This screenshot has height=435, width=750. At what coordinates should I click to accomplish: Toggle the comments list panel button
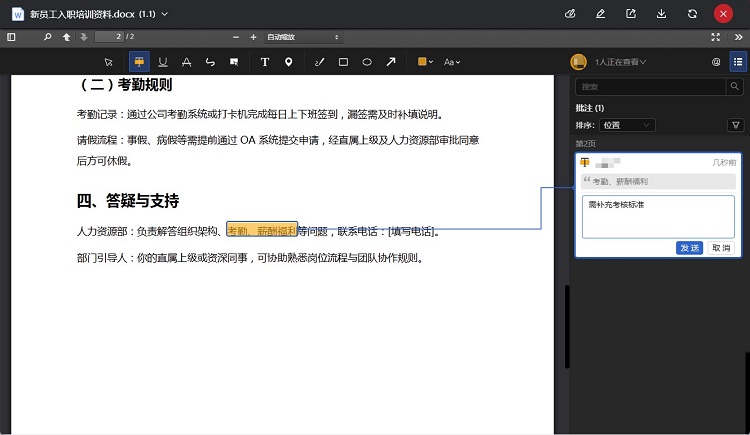coord(737,62)
